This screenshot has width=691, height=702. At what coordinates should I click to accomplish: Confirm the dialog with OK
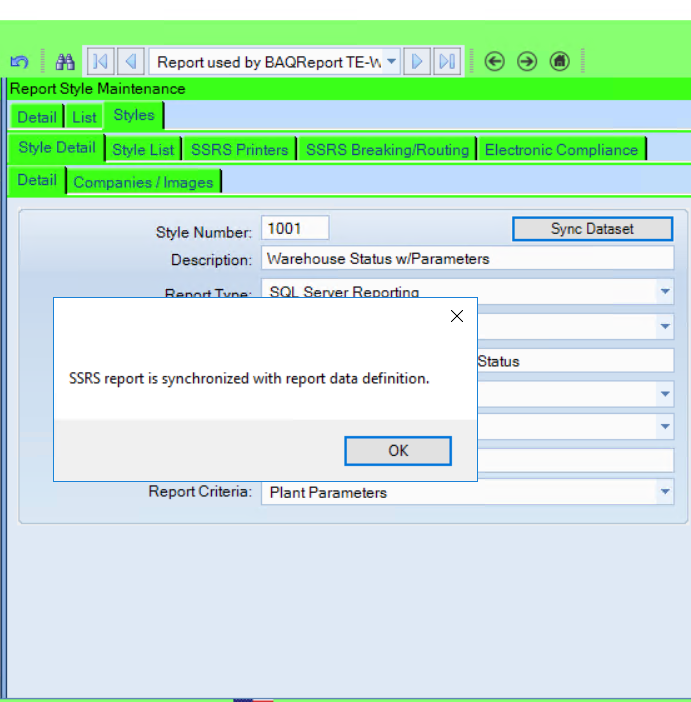coord(398,450)
